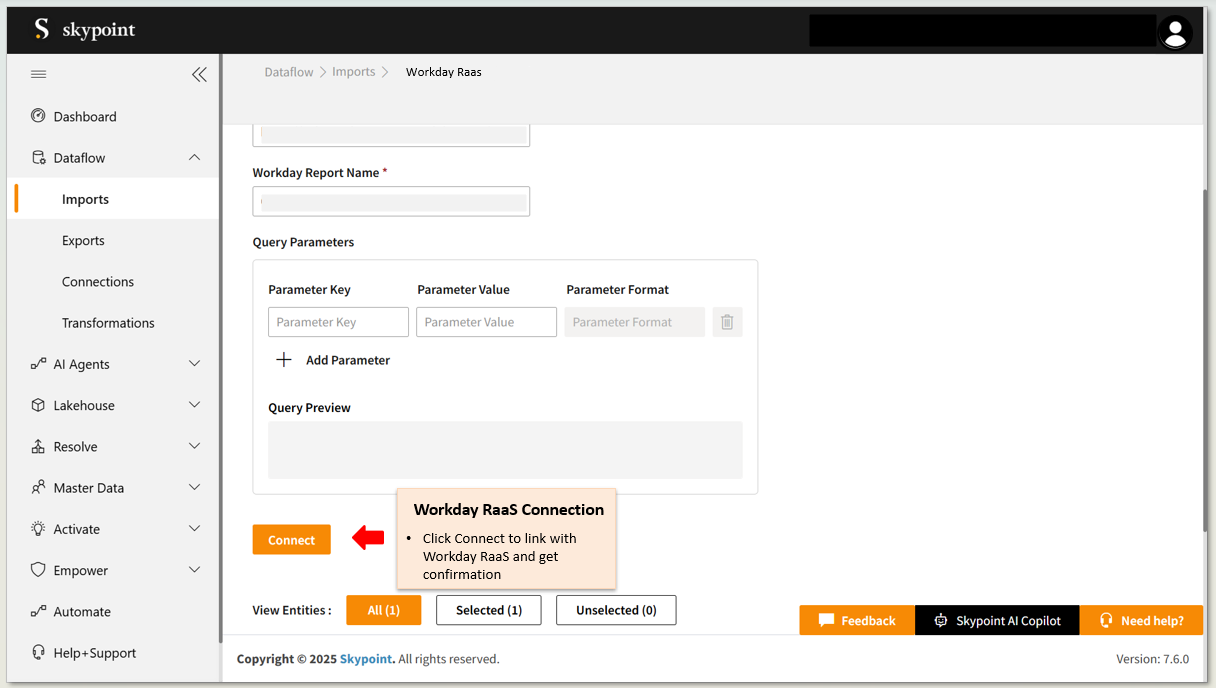The height and width of the screenshot is (688, 1216).
Task: Click the user profile avatar icon
Action: tap(1174, 32)
